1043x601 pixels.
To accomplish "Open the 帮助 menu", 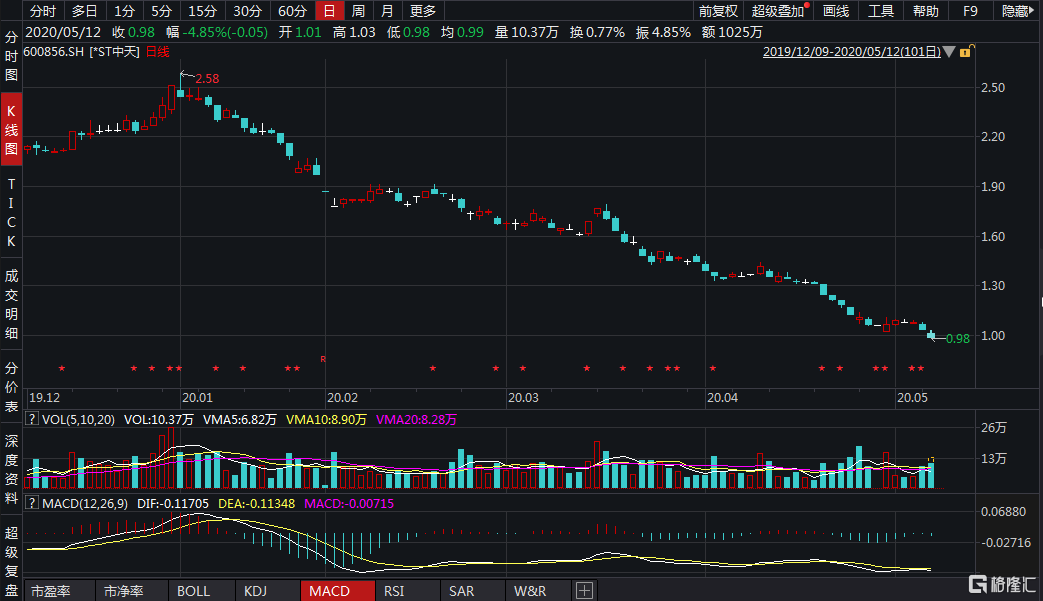I will [925, 11].
